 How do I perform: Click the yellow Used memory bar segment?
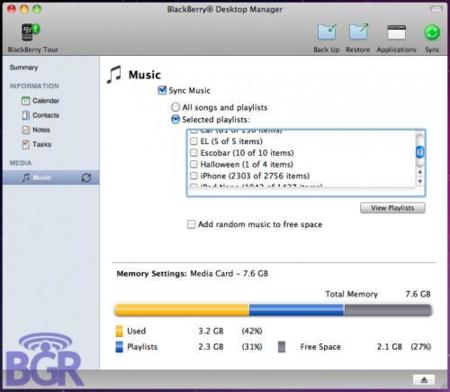tap(182, 310)
